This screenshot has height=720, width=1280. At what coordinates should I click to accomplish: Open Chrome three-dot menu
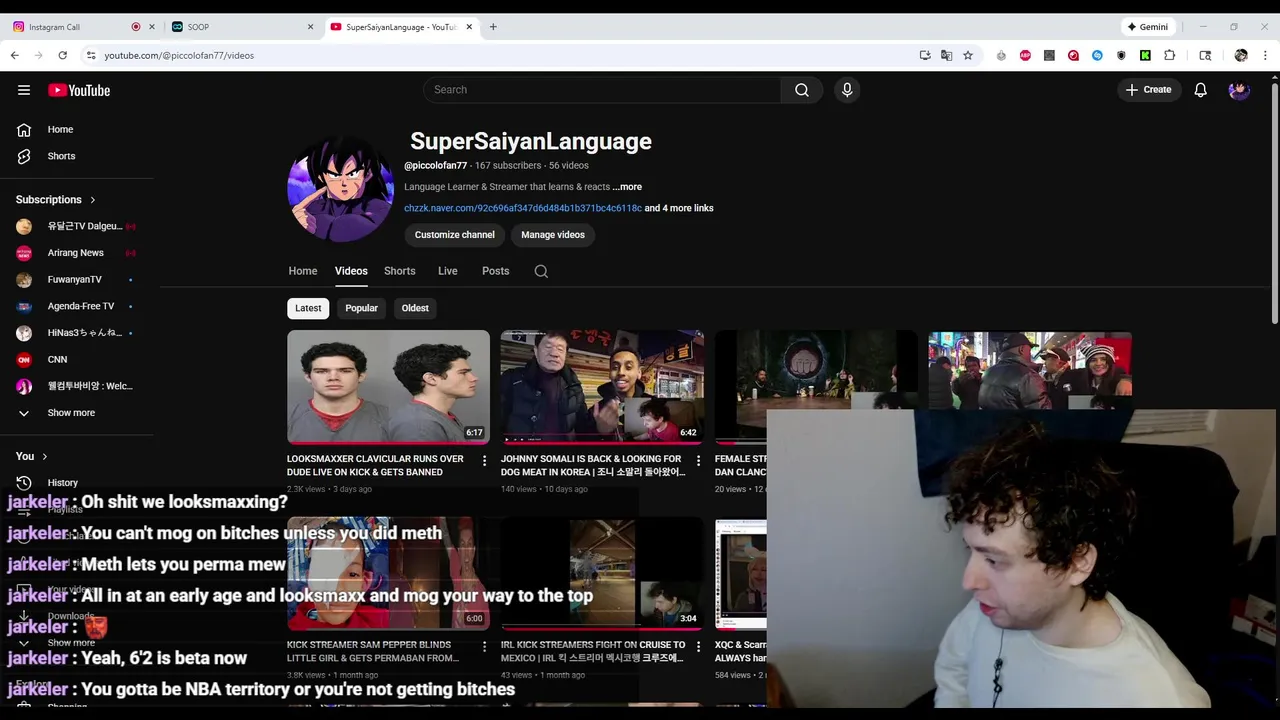pyautogui.click(x=1265, y=55)
